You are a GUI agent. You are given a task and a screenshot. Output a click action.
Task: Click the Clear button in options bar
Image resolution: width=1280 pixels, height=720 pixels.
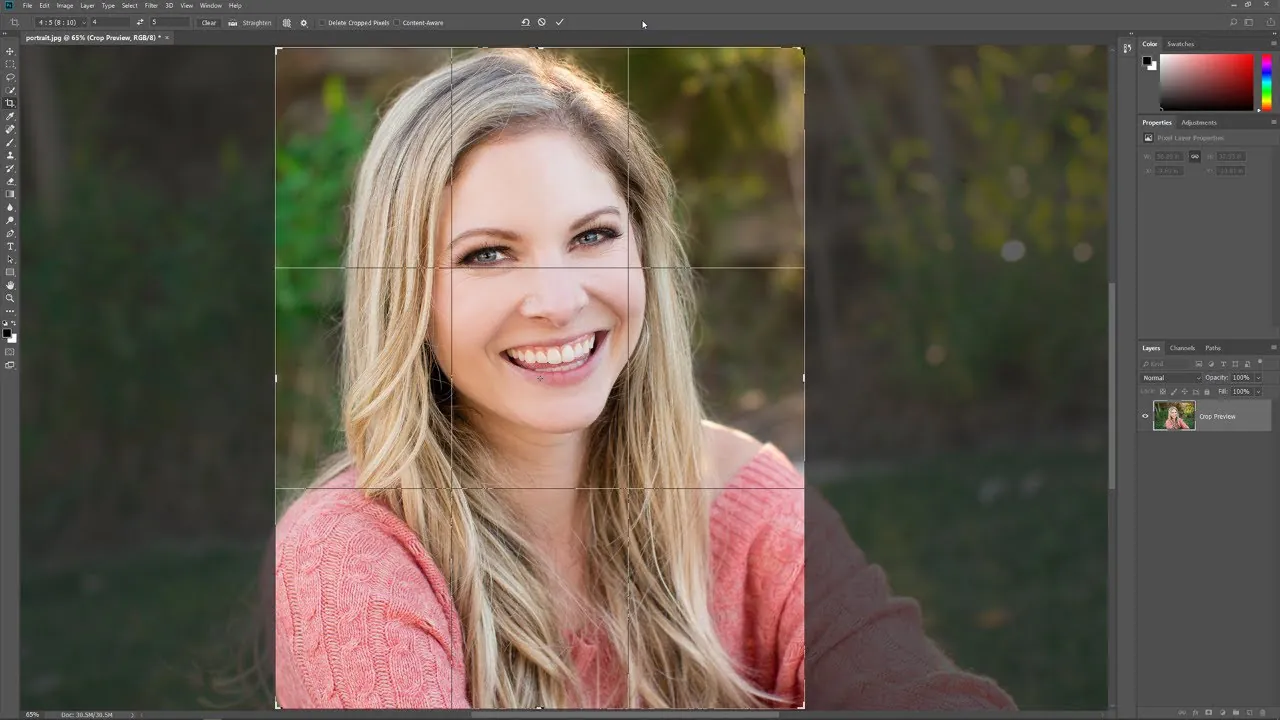(x=209, y=22)
